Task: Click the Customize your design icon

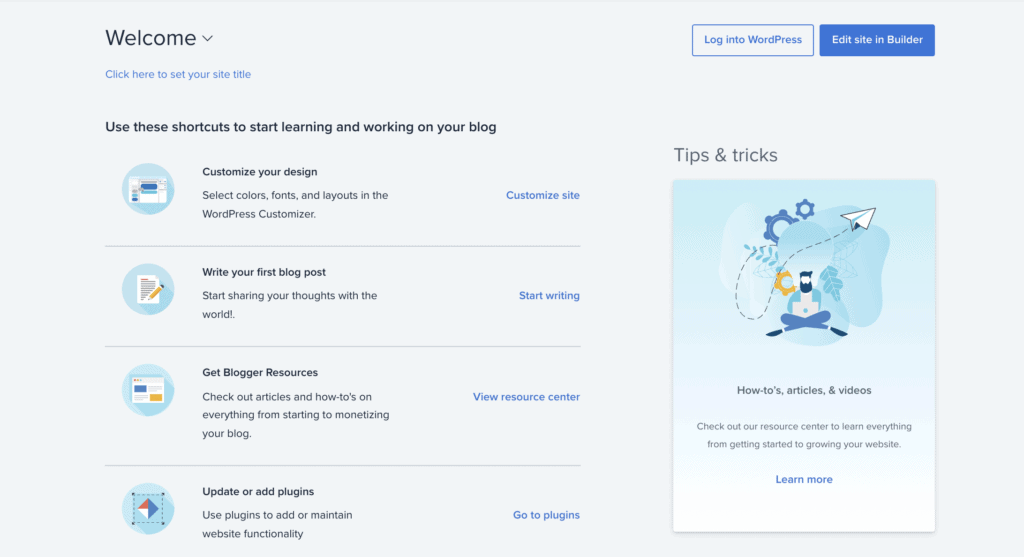Action: tap(148, 189)
